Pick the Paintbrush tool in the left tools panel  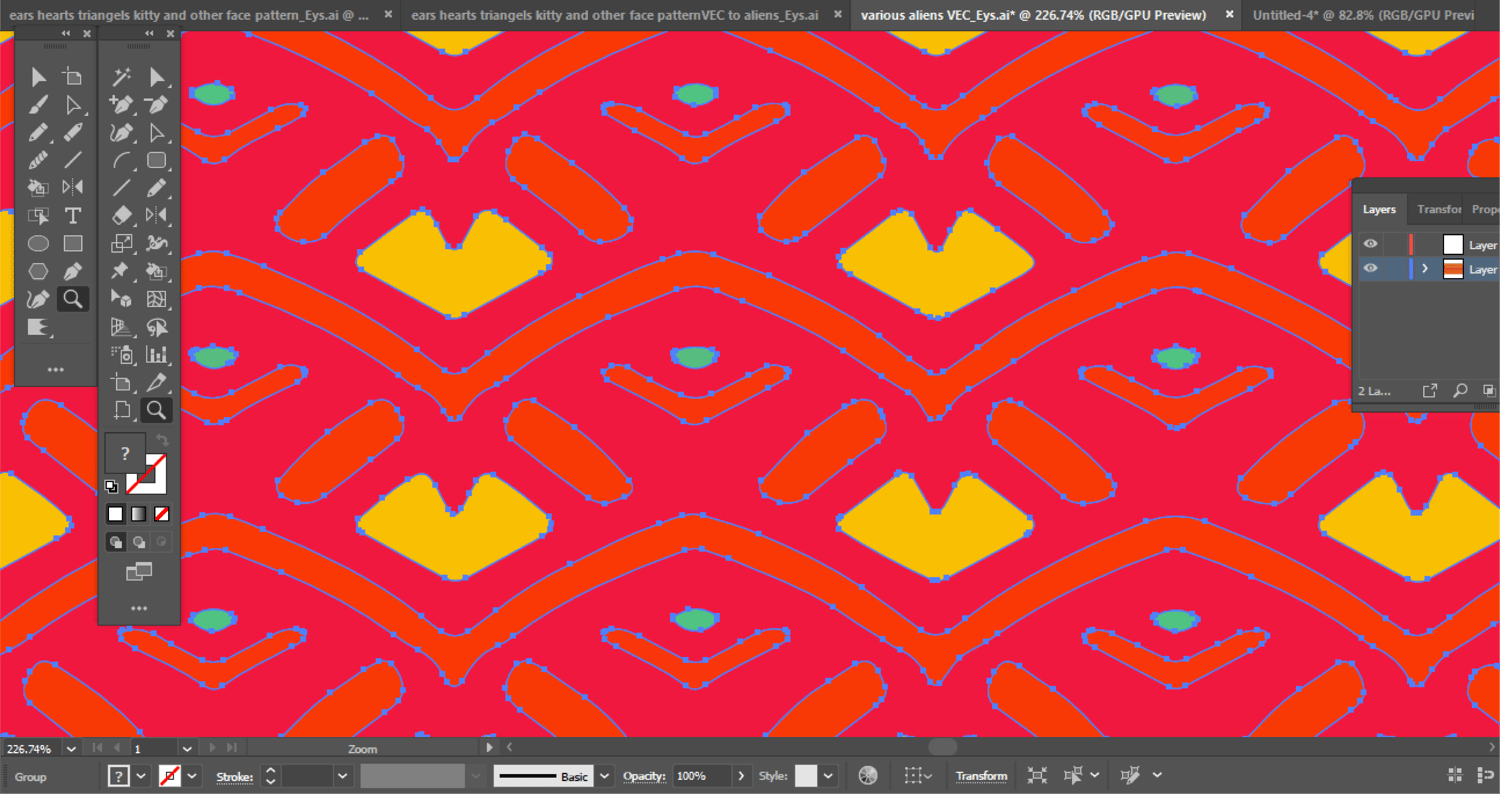pyautogui.click(x=38, y=105)
